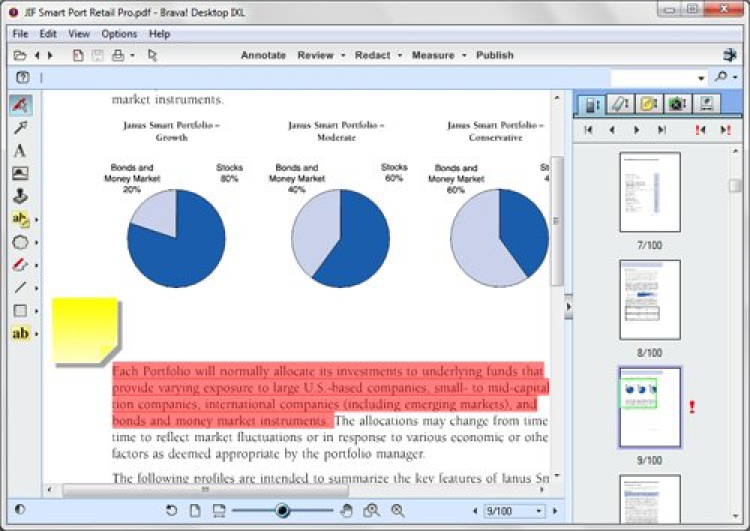Click the Publish button
Image resolution: width=750 pixels, height=531 pixels.
tap(495, 55)
